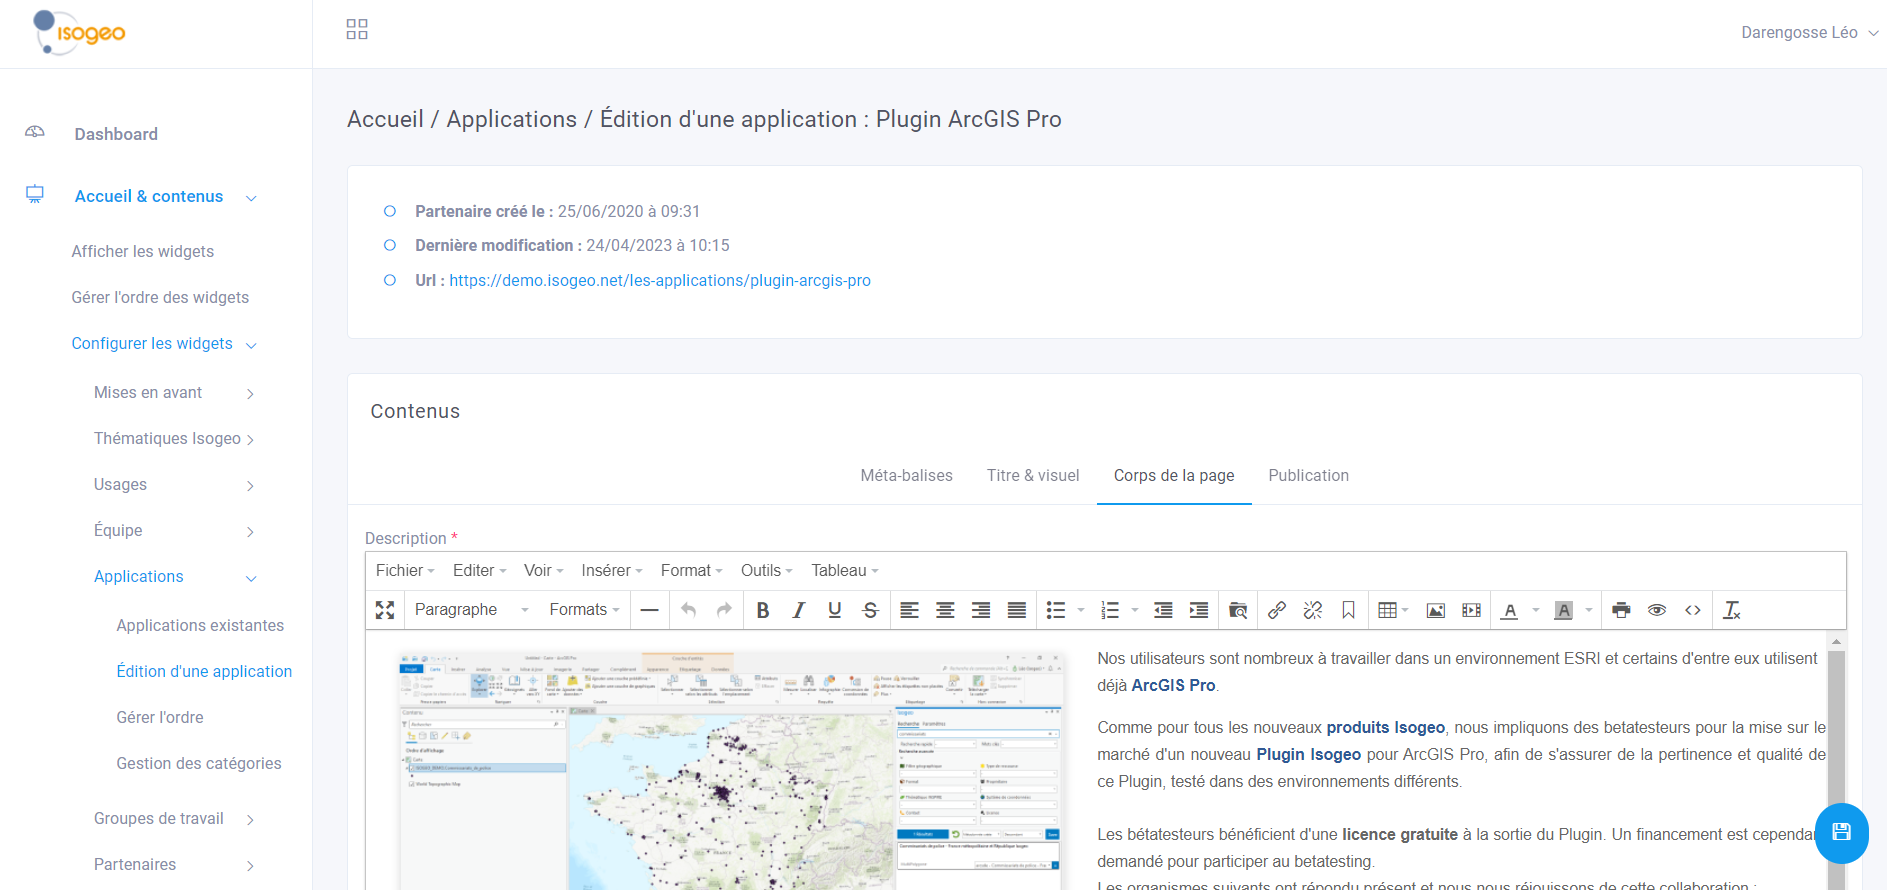This screenshot has height=890, width=1887.
Task: Open Gérer l'ordre des widgets
Action: pos(160,298)
